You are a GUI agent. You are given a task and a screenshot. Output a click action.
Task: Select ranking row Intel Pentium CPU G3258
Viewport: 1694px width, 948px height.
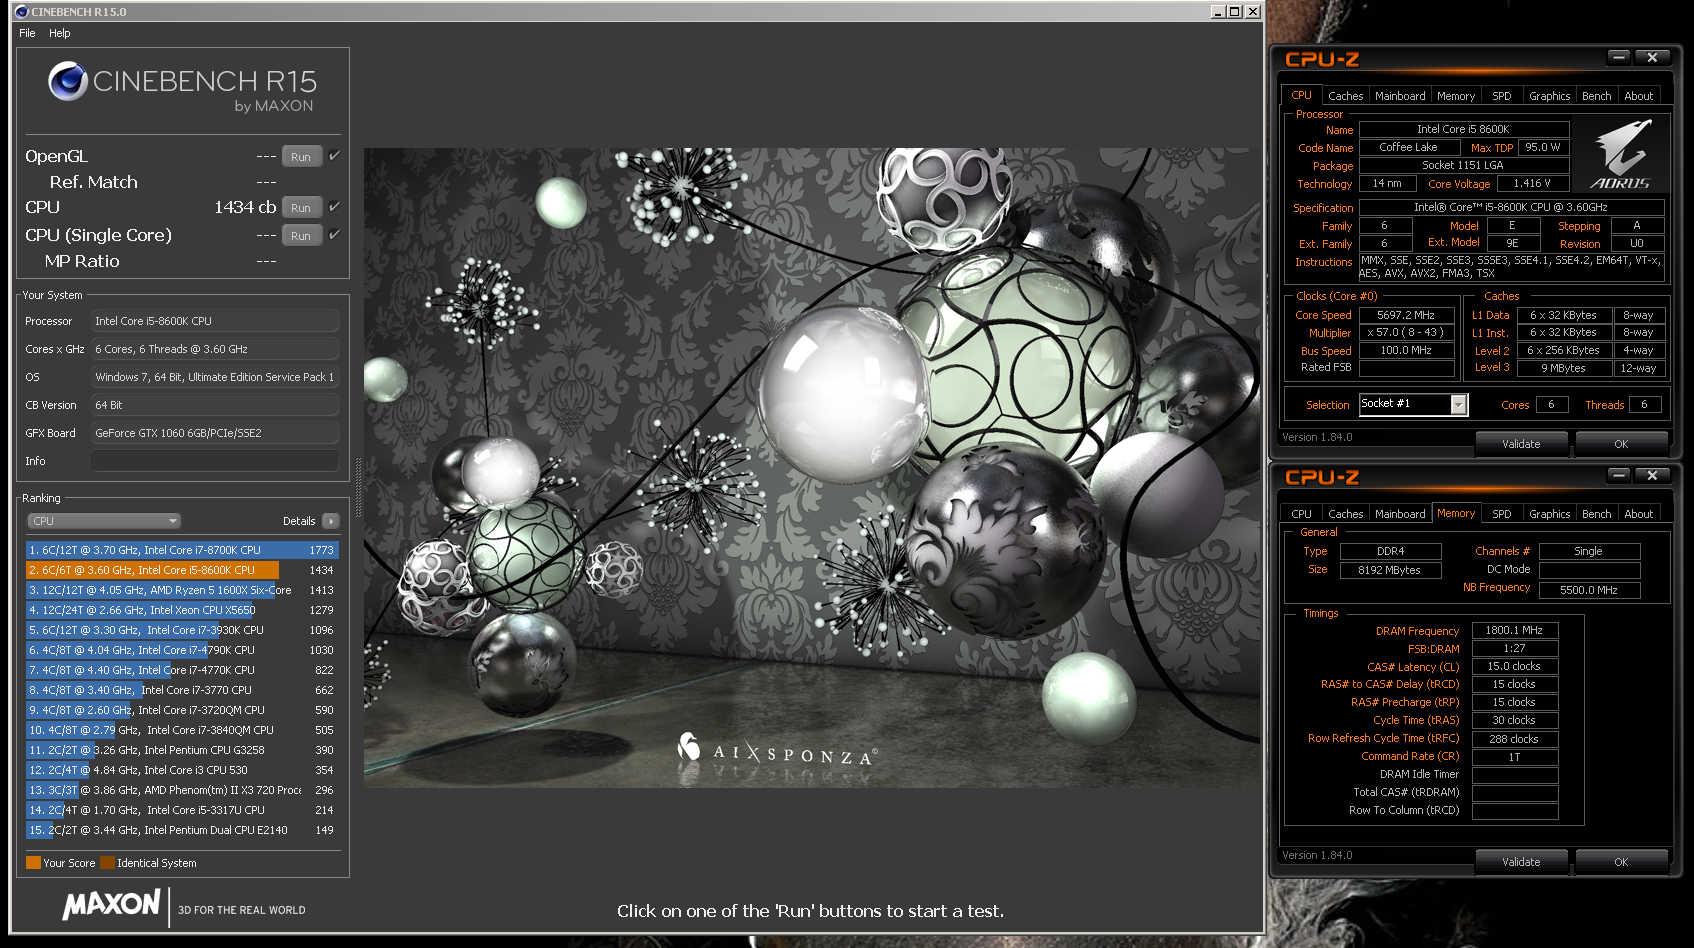pos(182,750)
